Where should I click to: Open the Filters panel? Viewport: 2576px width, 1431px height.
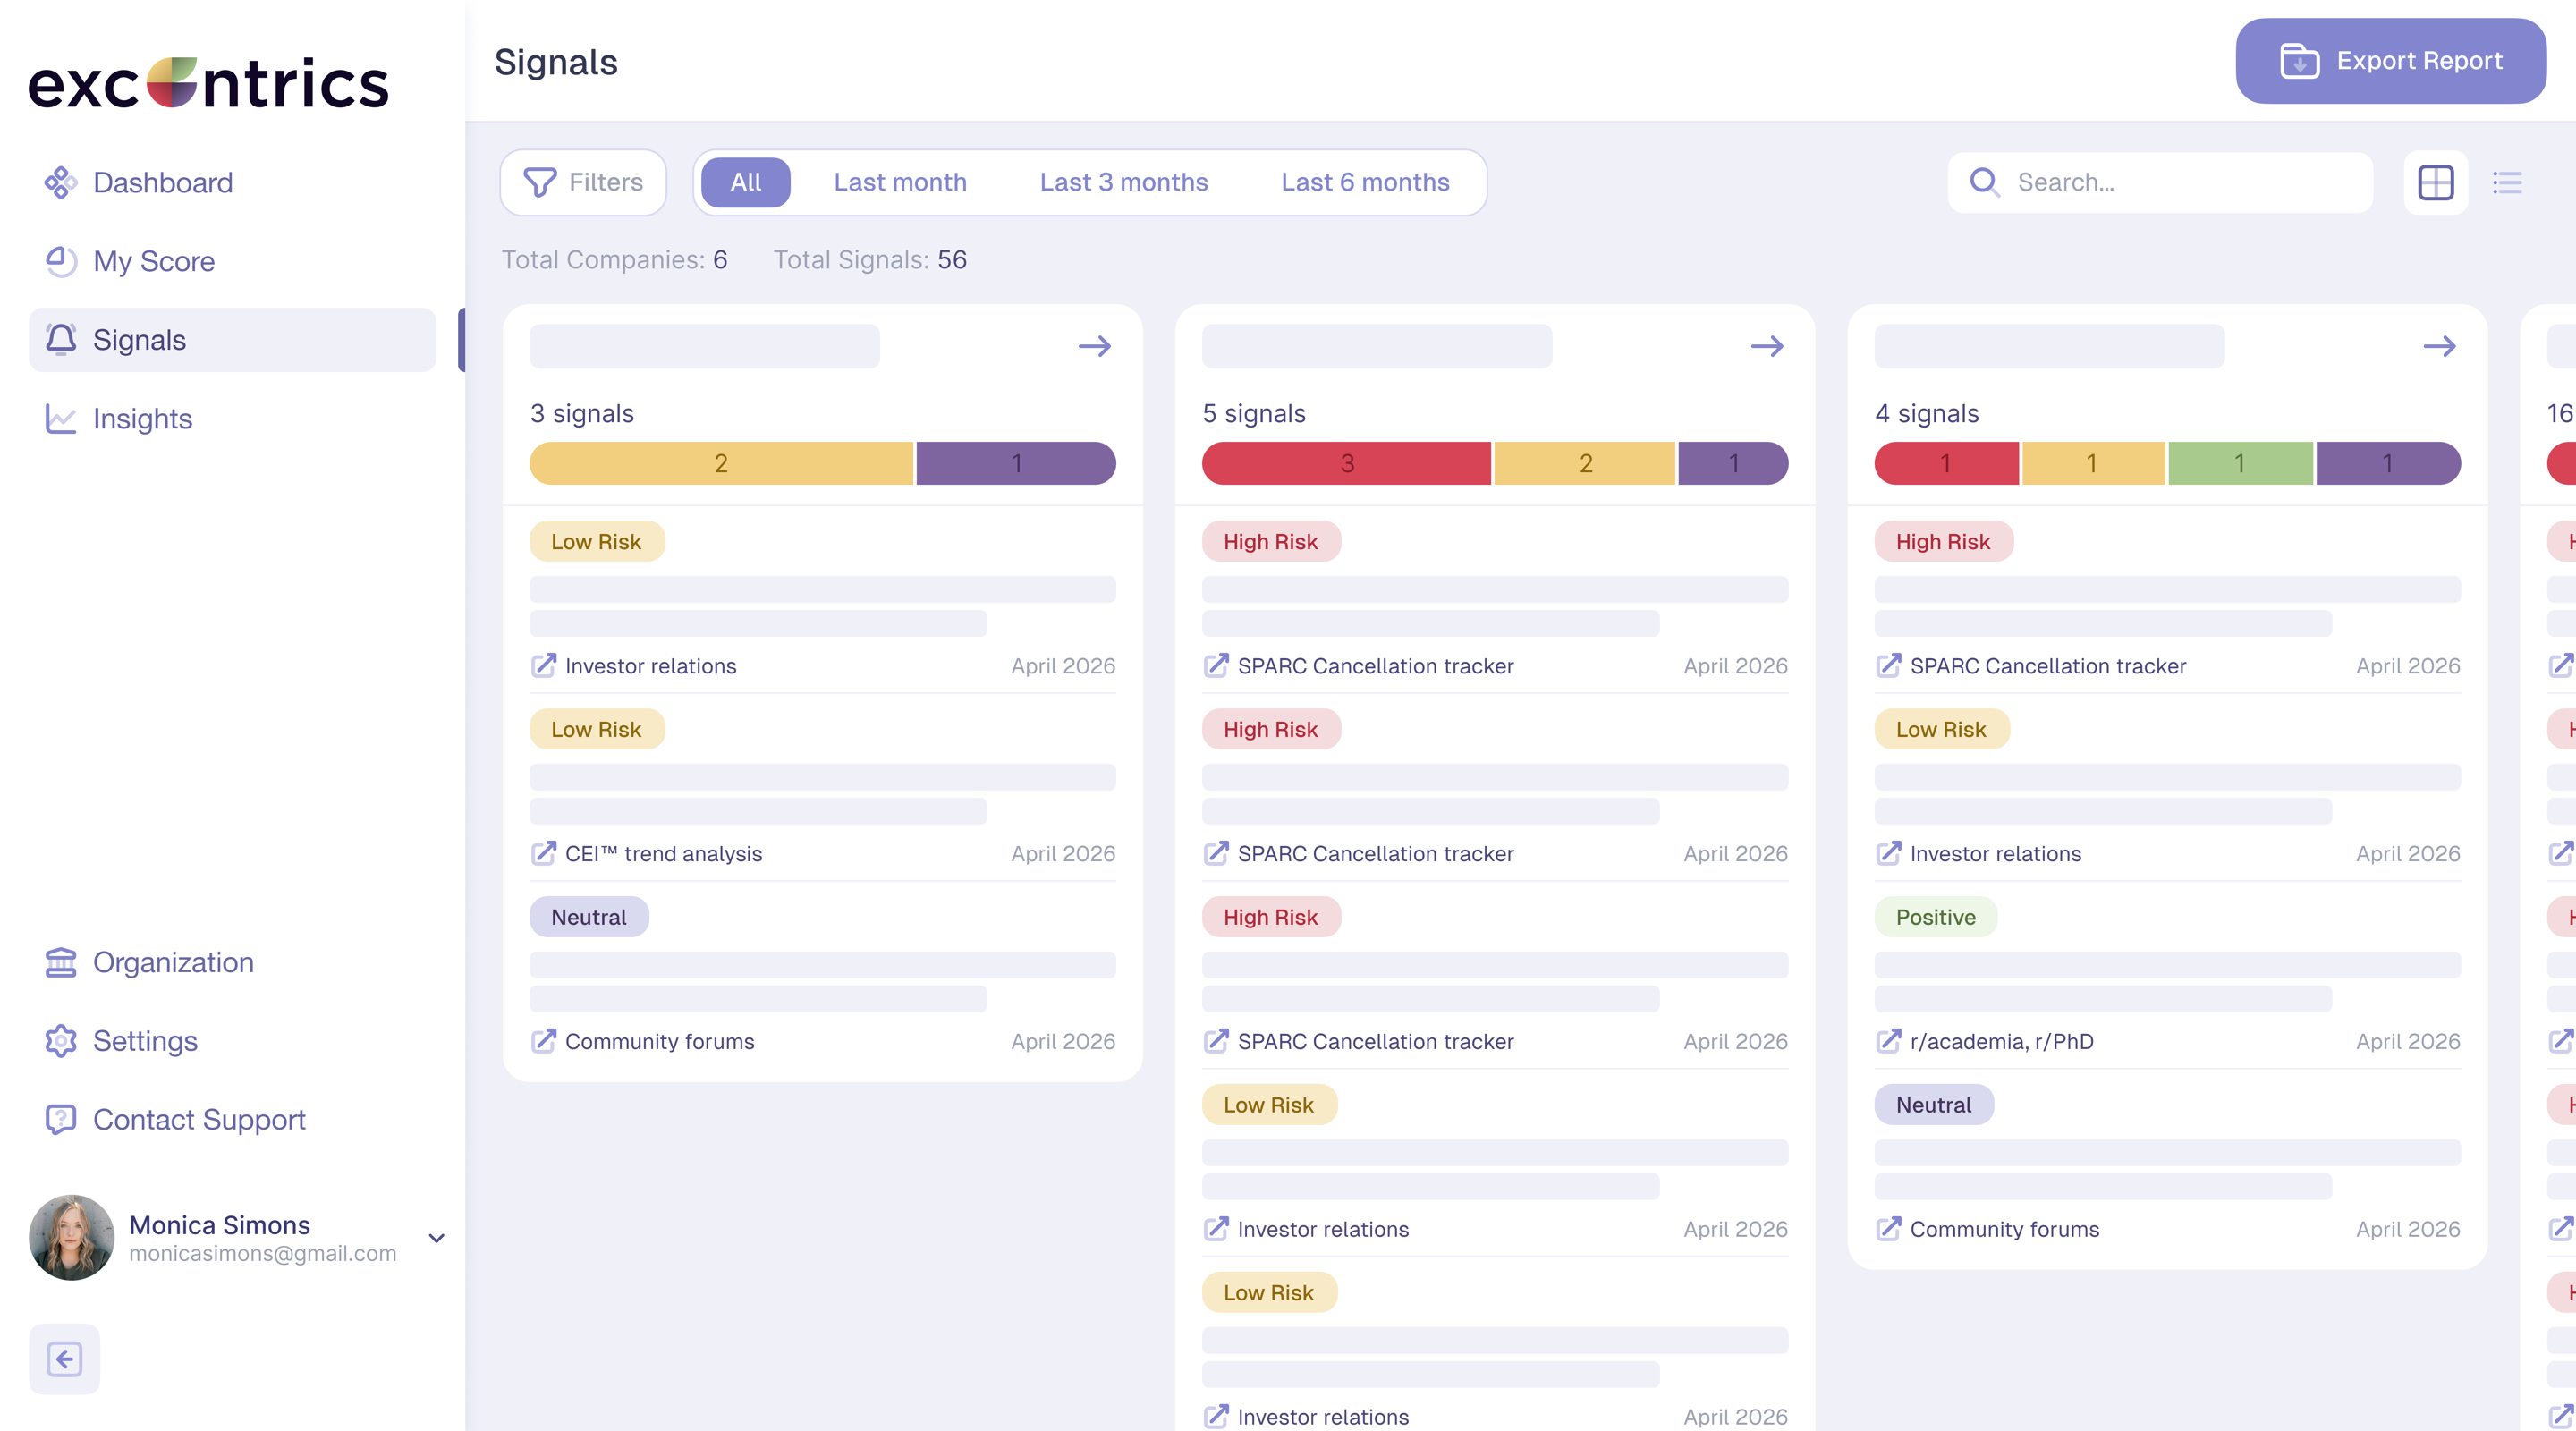tap(584, 182)
